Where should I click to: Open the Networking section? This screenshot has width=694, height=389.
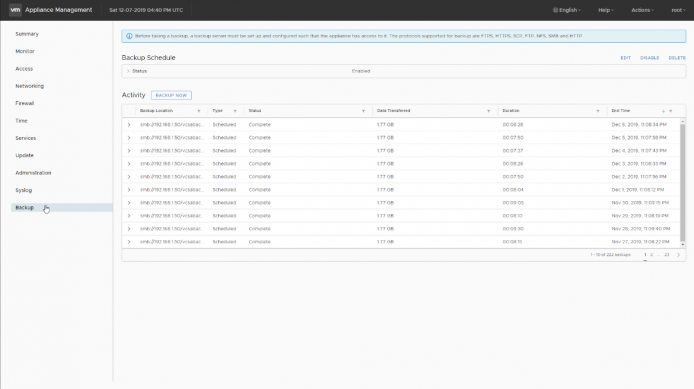(x=30, y=86)
